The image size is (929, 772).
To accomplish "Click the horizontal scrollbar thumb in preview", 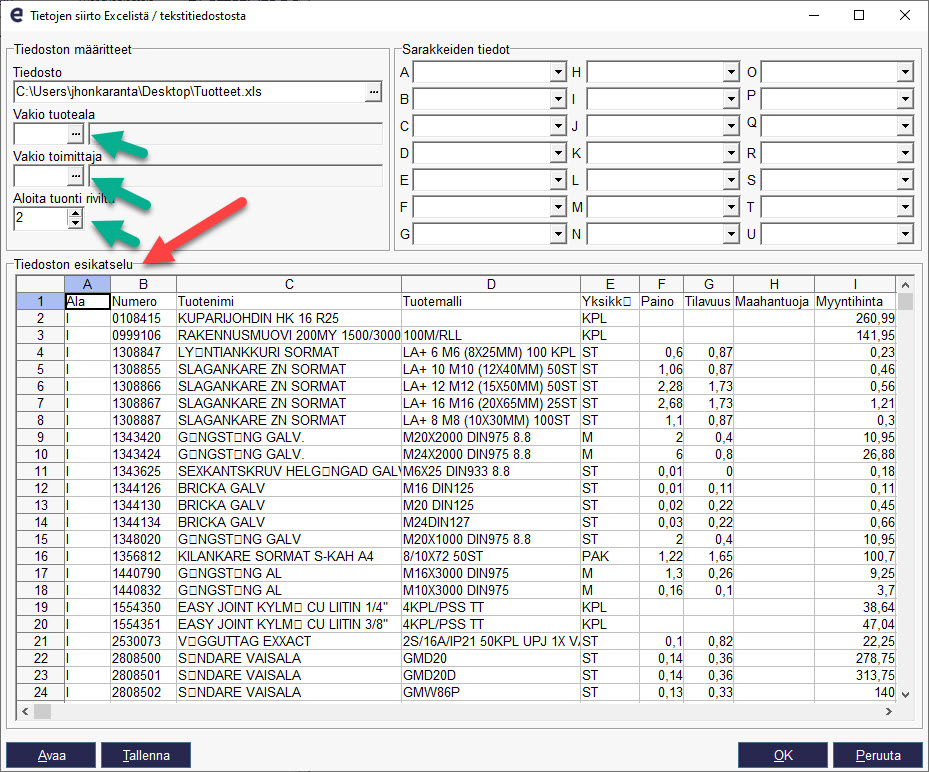I will click(43, 711).
